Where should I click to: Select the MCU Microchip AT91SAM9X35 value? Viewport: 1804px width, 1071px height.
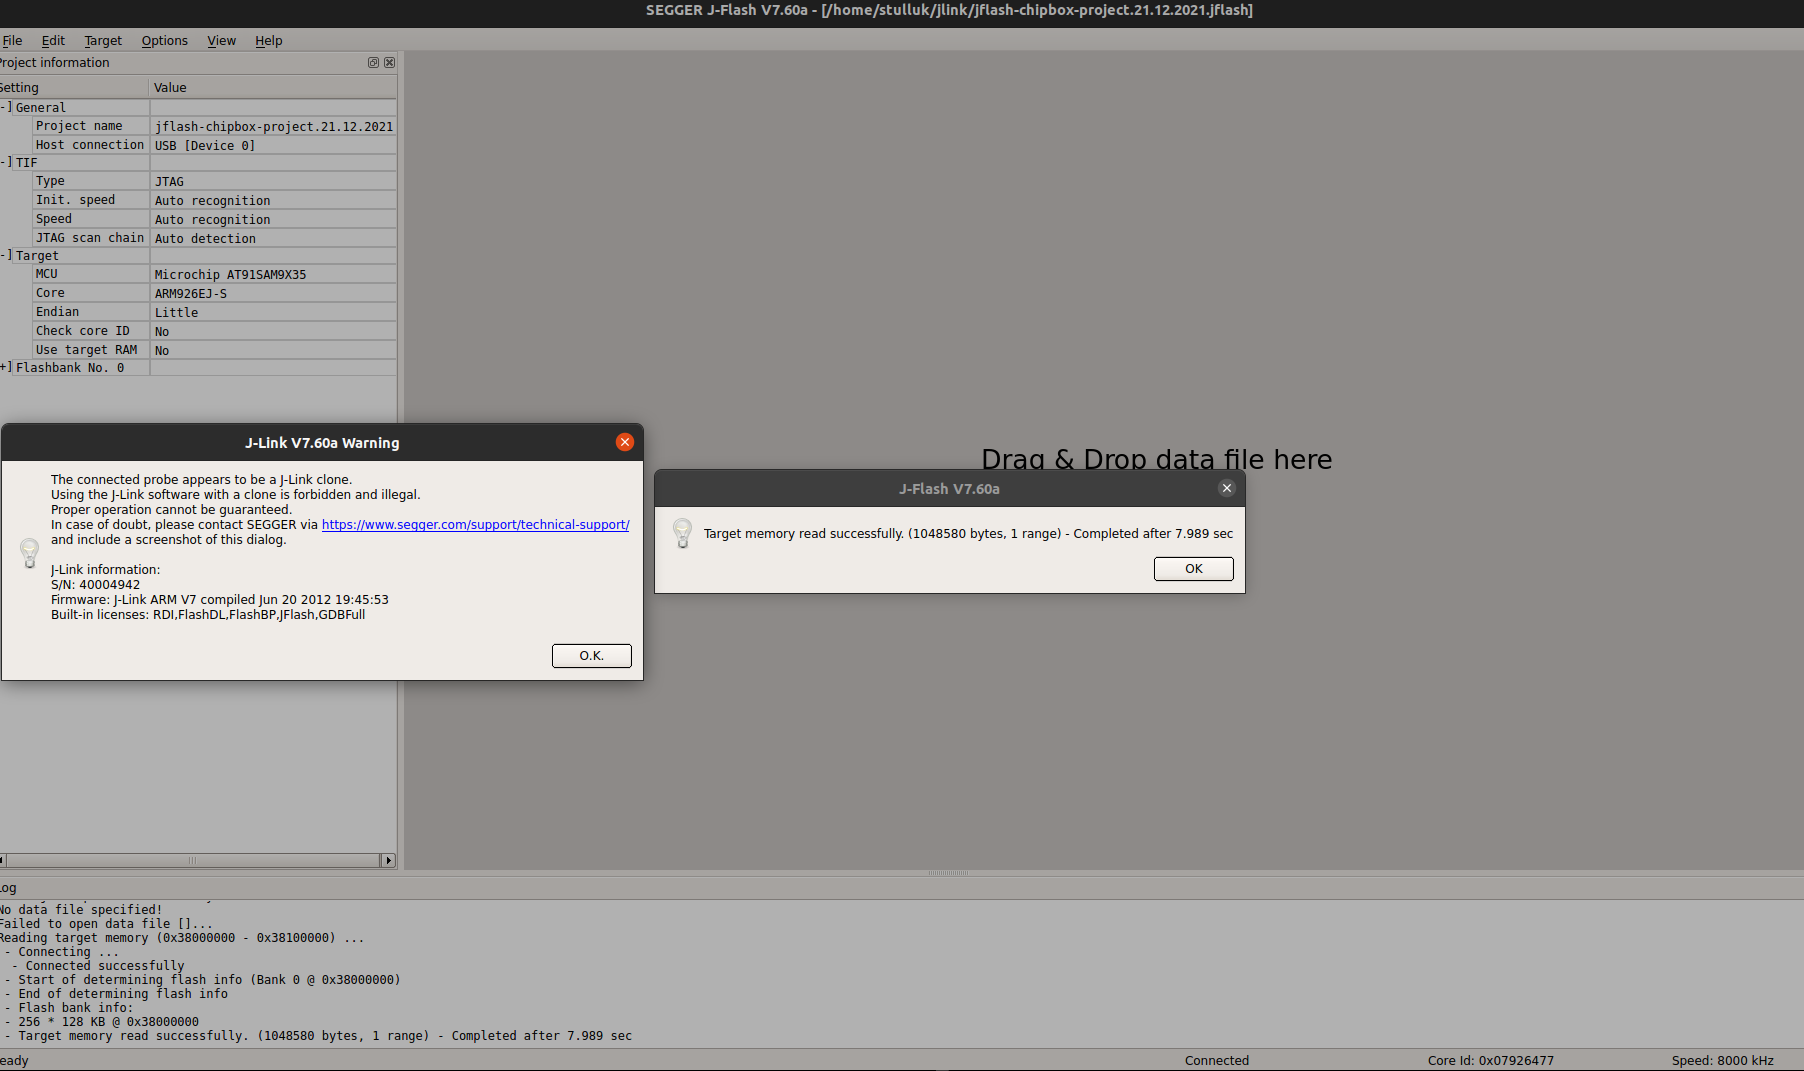click(x=273, y=274)
